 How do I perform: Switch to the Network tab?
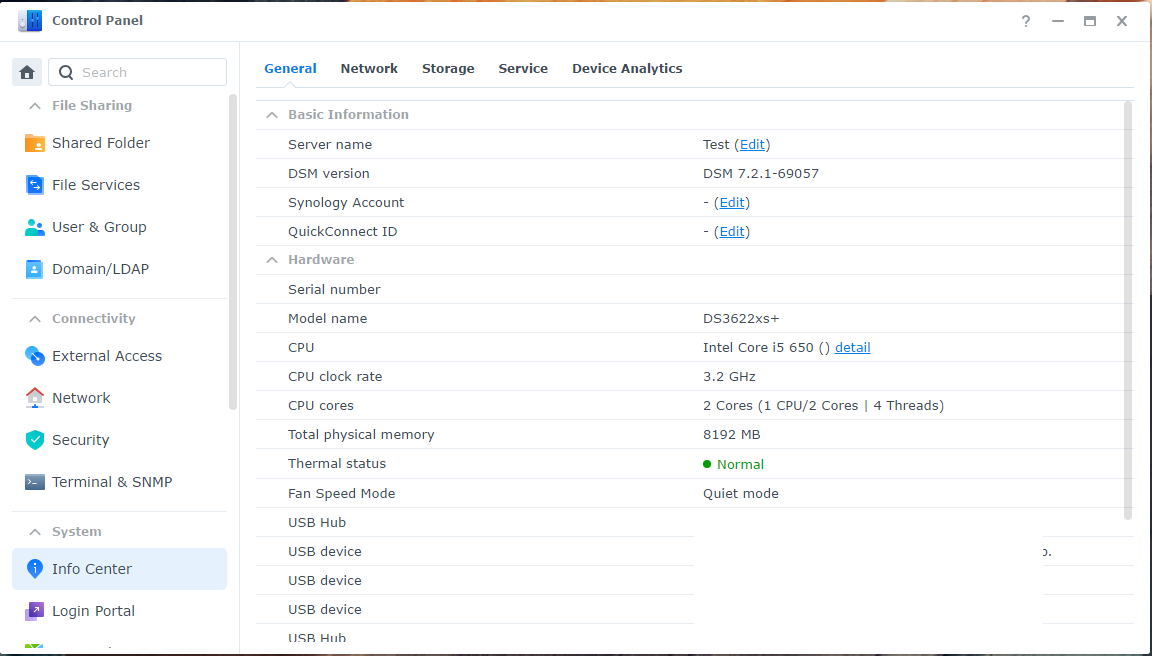[369, 68]
